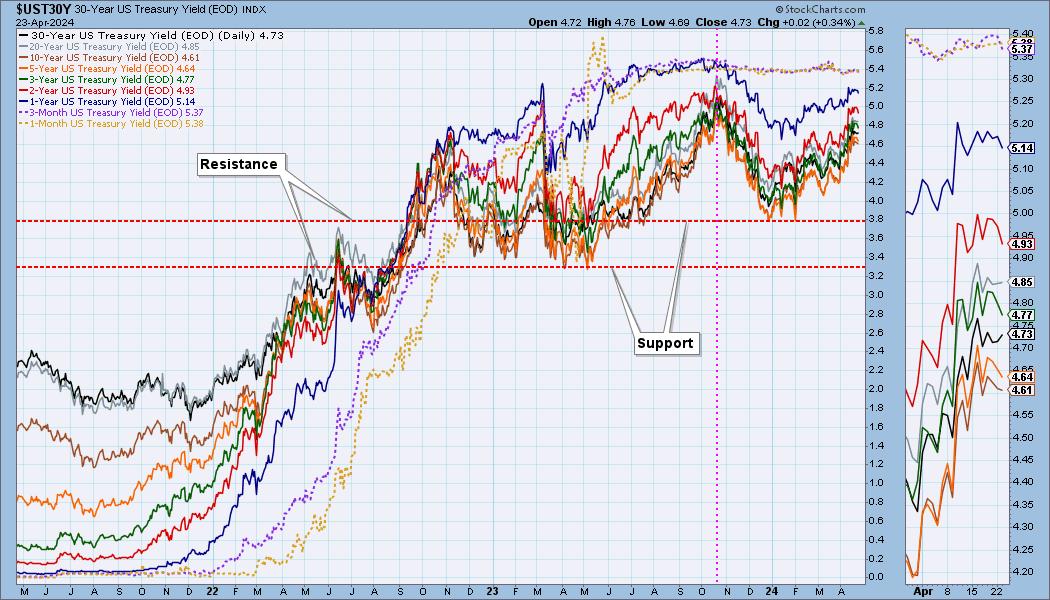Click the High 4.76 value in the header
The image size is (1050, 600).
coord(611,22)
